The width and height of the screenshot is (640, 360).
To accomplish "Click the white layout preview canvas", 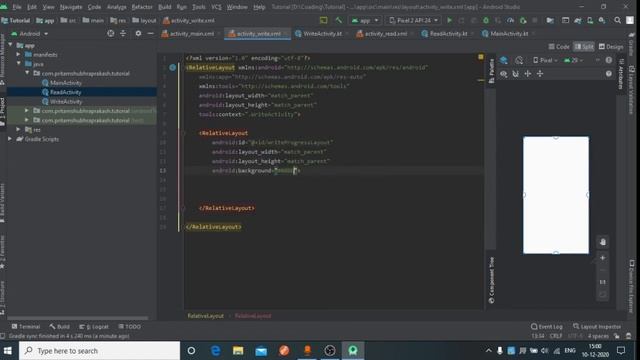I will coord(556,195).
